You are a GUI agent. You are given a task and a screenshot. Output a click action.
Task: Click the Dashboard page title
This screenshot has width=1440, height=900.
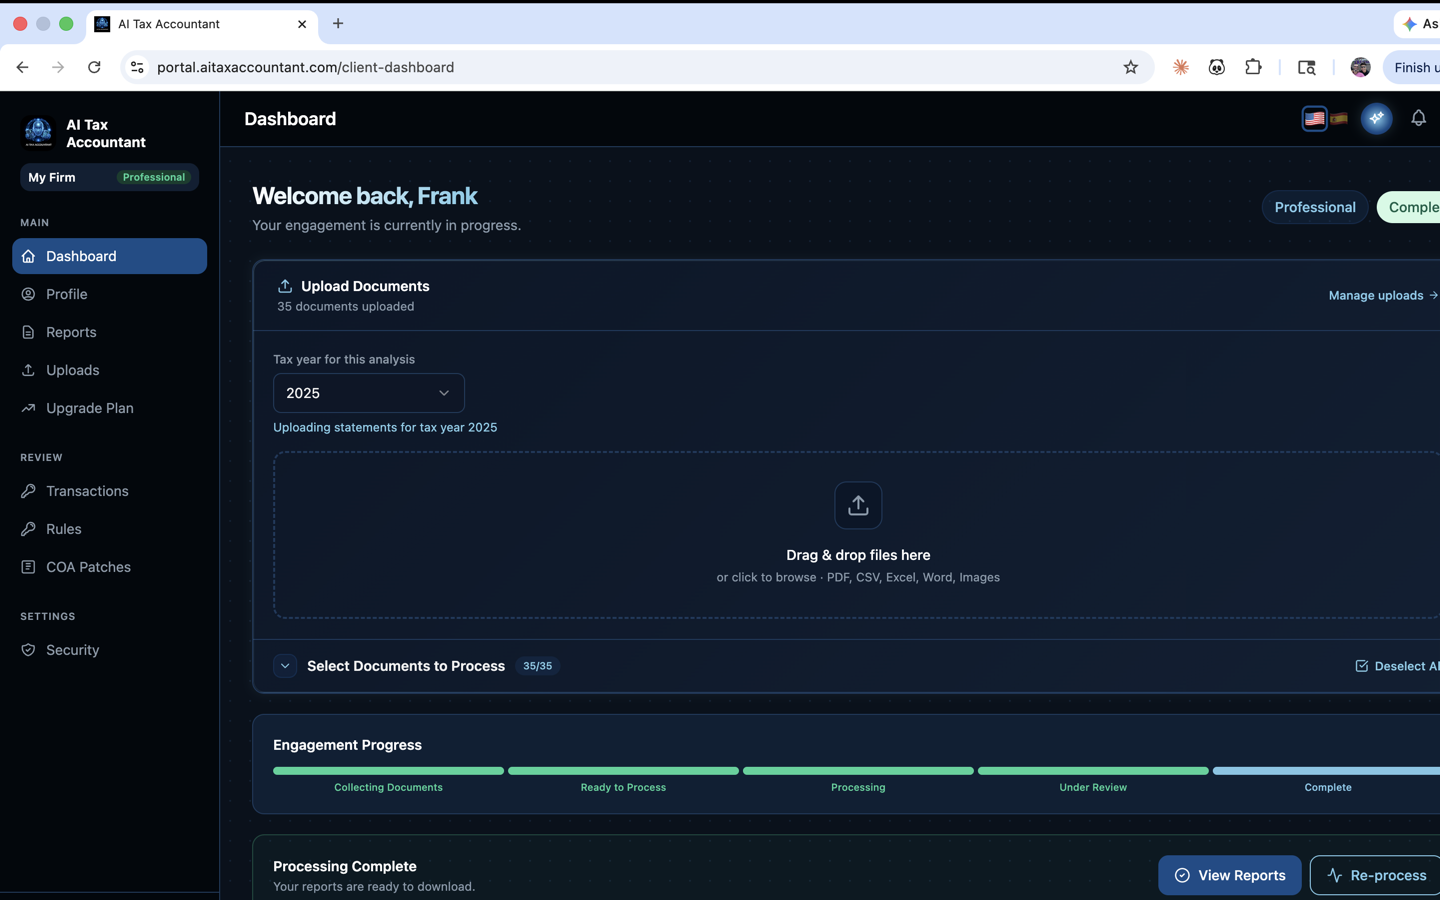[290, 119]
